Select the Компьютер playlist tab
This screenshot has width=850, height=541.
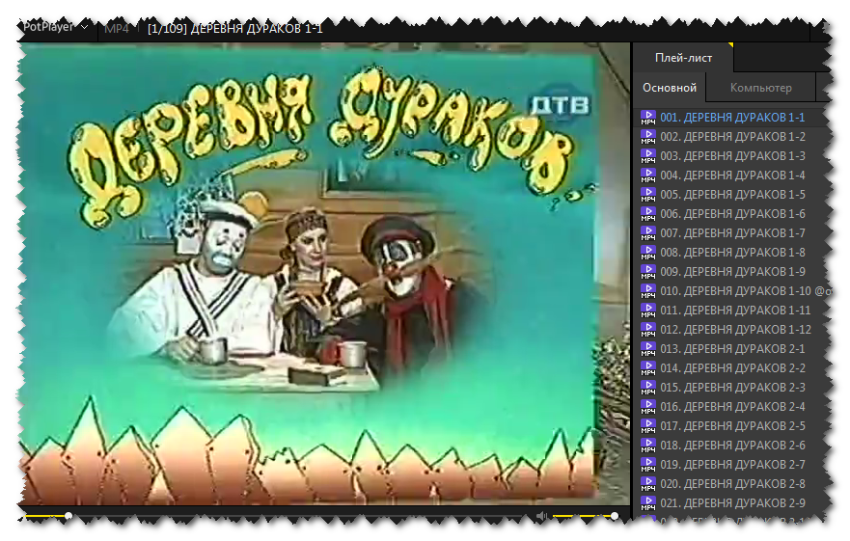[761, 88]
